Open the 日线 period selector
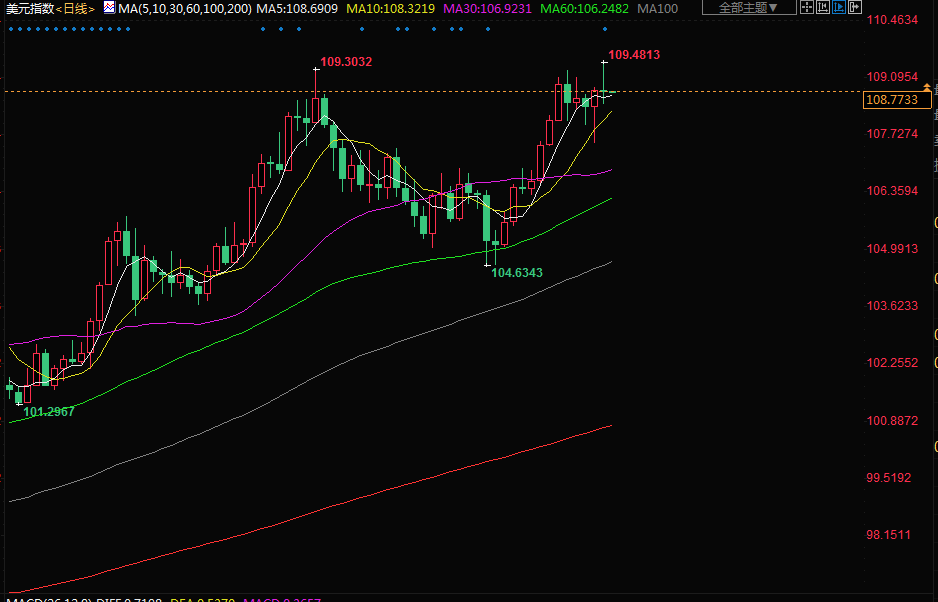 click(x=76, y=9)
